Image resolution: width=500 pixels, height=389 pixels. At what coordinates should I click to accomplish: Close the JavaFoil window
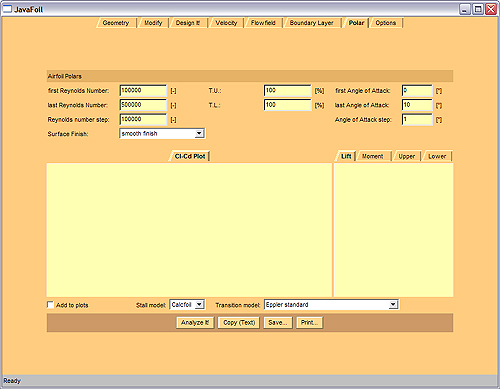point(491,9)
